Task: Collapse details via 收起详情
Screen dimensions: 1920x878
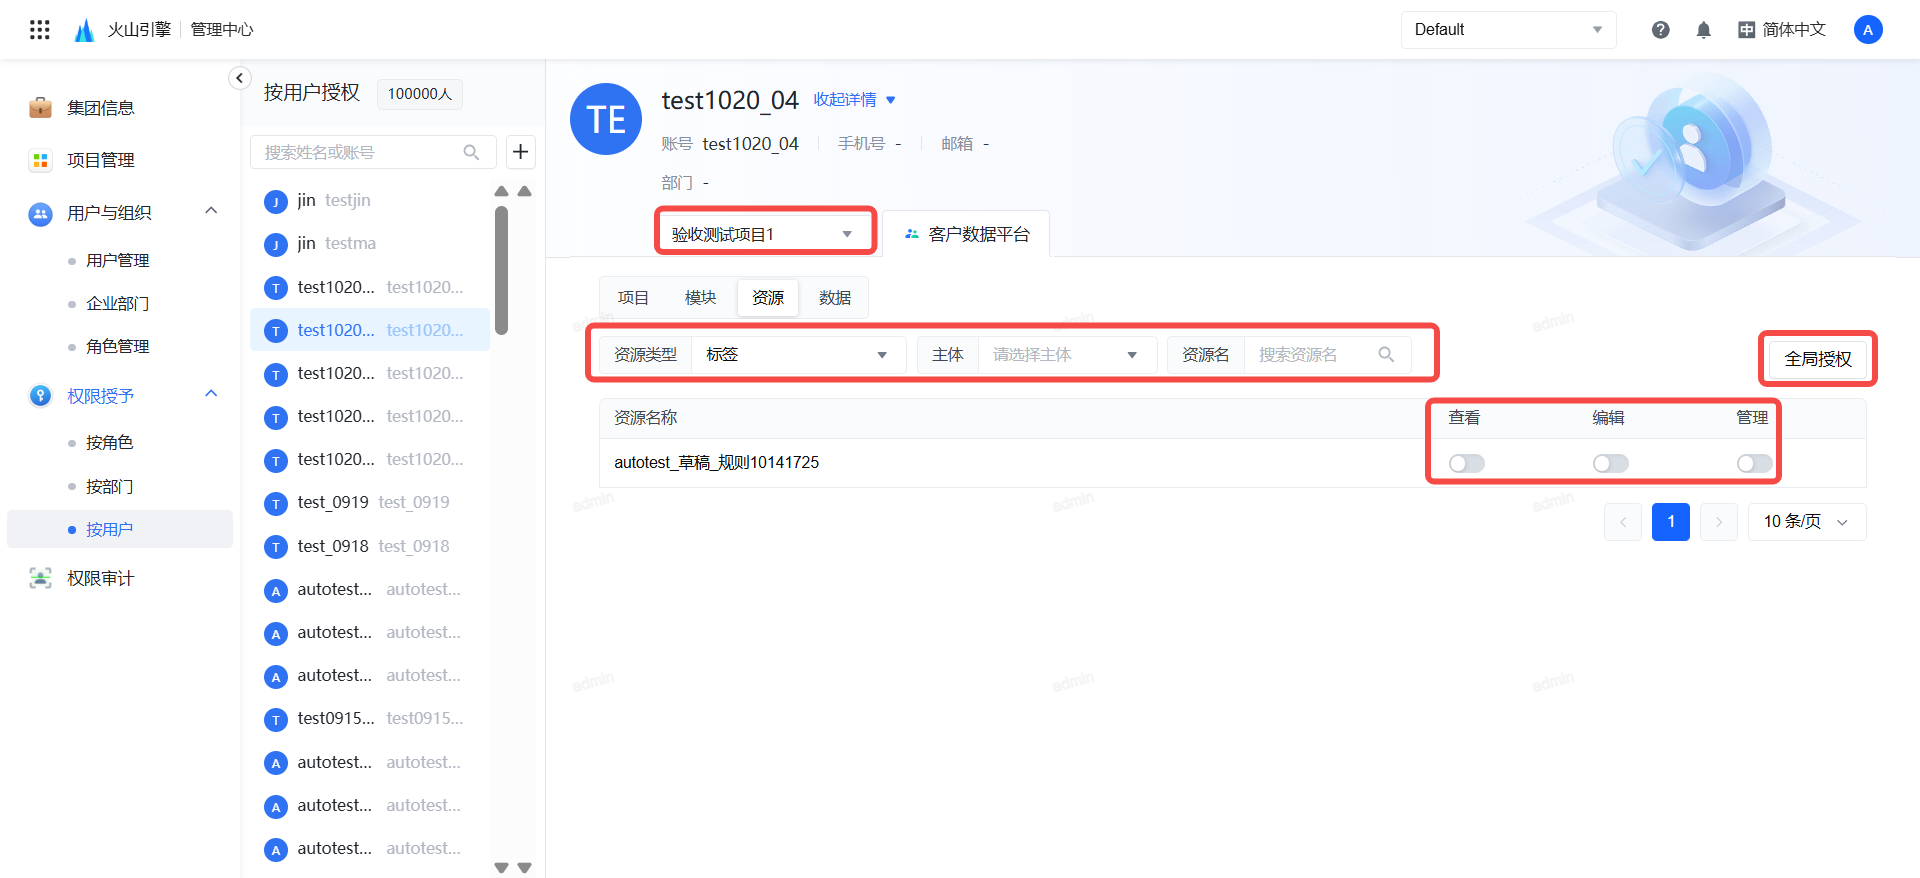Action: pyautogui.click(x=854, y=100)
